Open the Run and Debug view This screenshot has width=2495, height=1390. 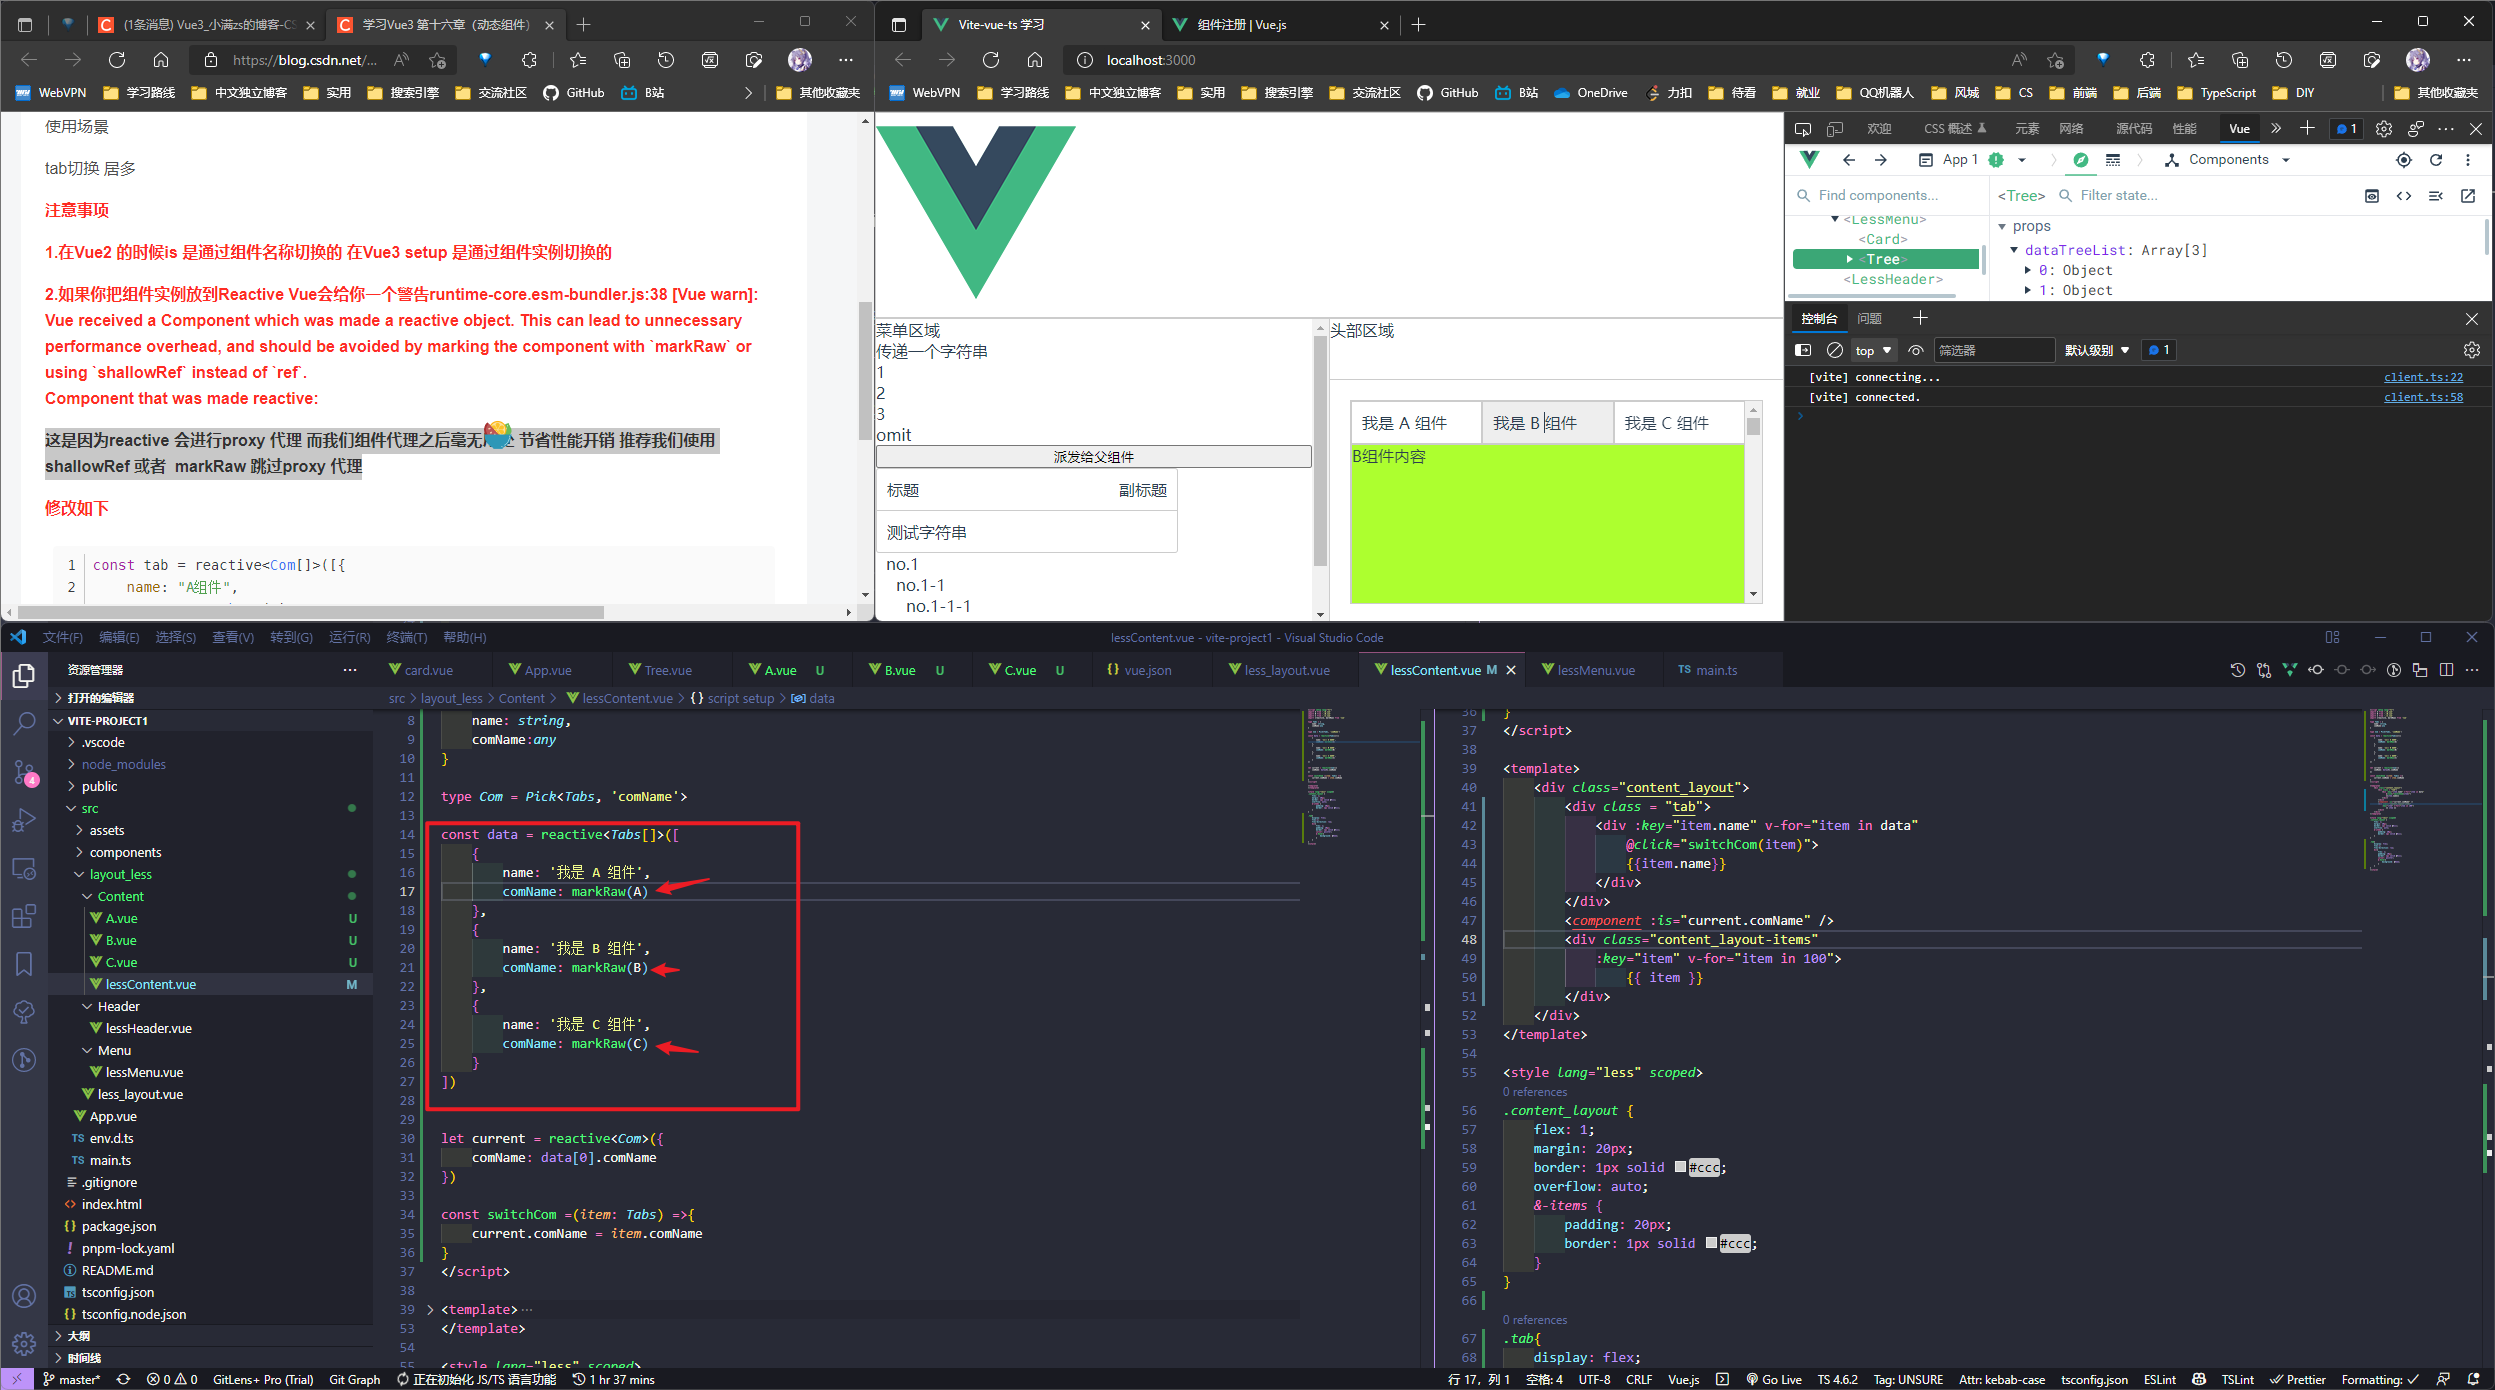(x=24, y=820)
